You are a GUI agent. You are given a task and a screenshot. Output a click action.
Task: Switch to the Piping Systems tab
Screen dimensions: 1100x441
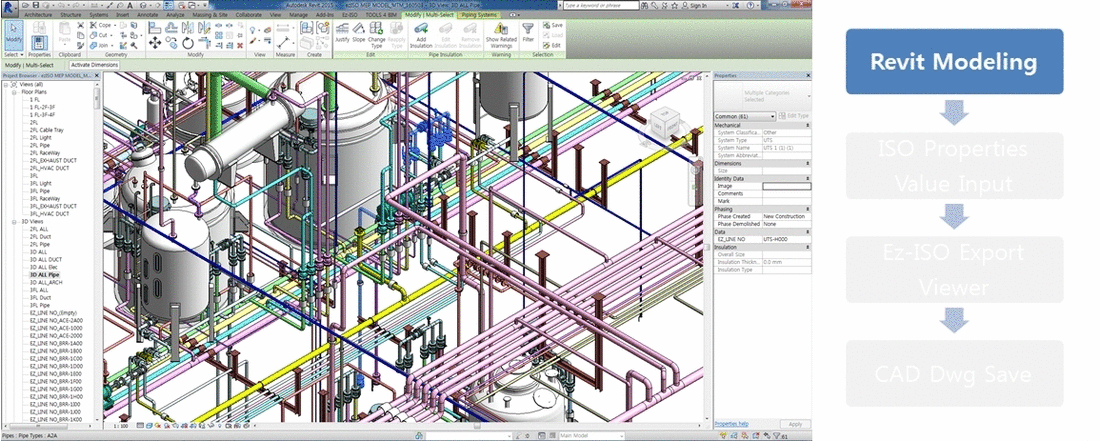pyautogui.click(x=478, y=15)
